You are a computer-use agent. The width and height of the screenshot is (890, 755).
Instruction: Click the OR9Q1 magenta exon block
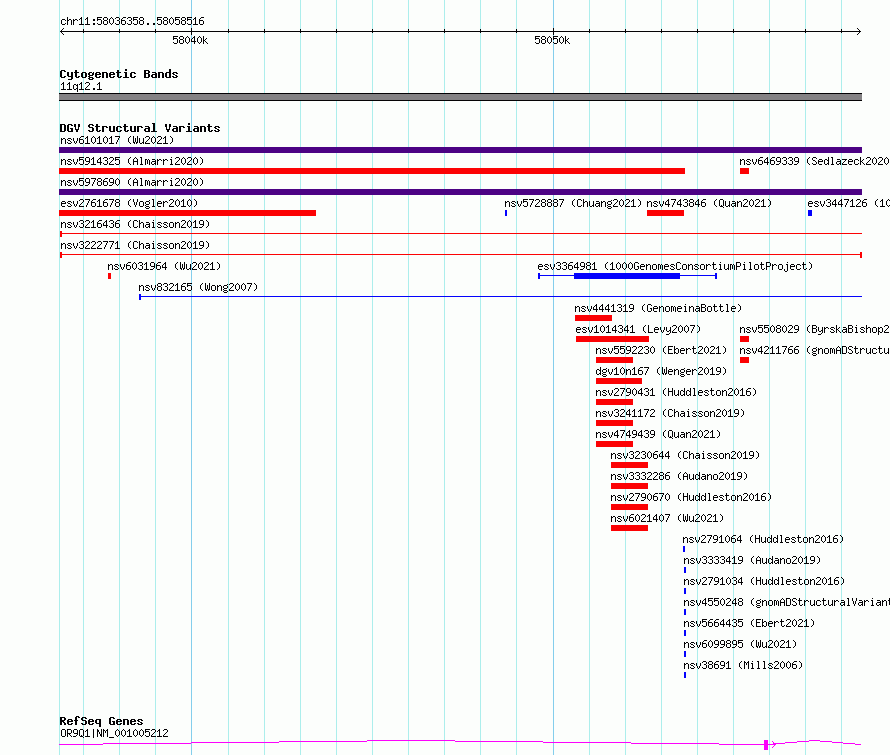coord(766,744)
